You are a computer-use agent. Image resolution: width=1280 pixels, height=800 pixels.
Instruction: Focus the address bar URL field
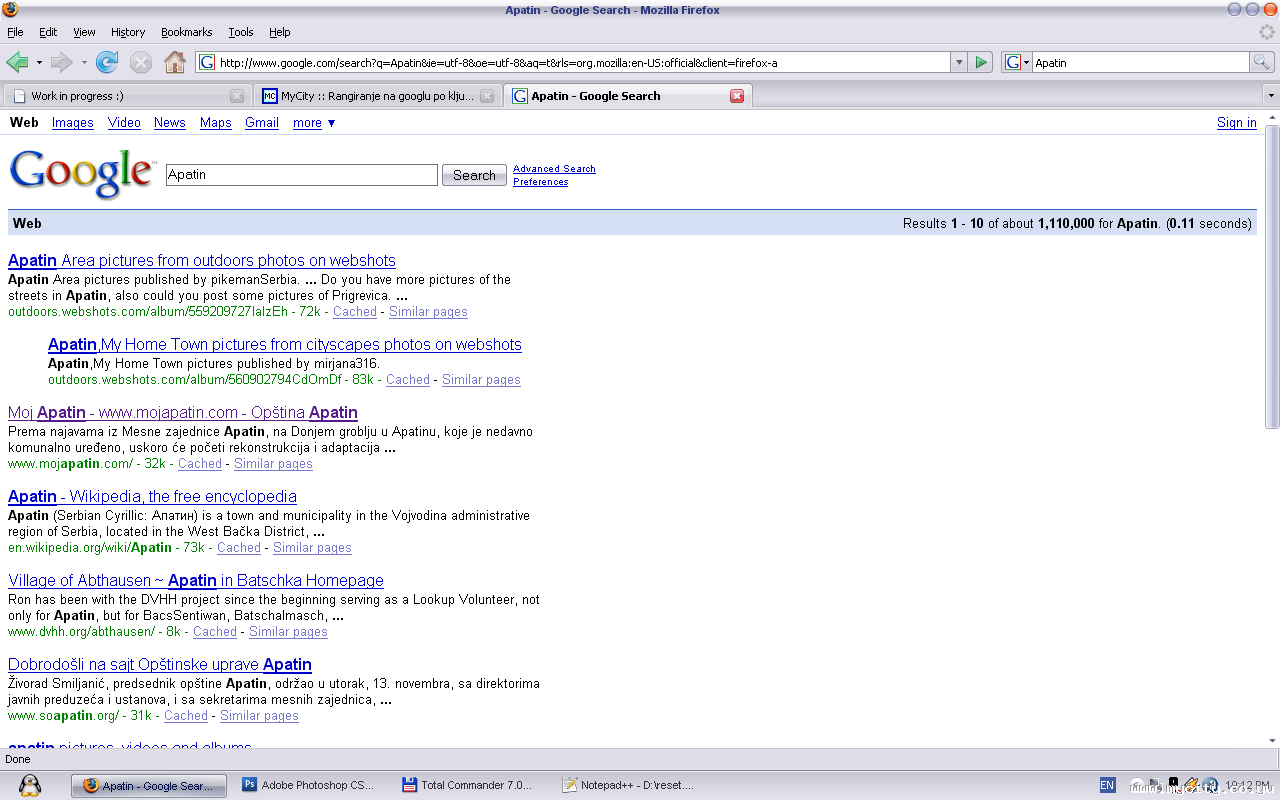pos(582,62)
